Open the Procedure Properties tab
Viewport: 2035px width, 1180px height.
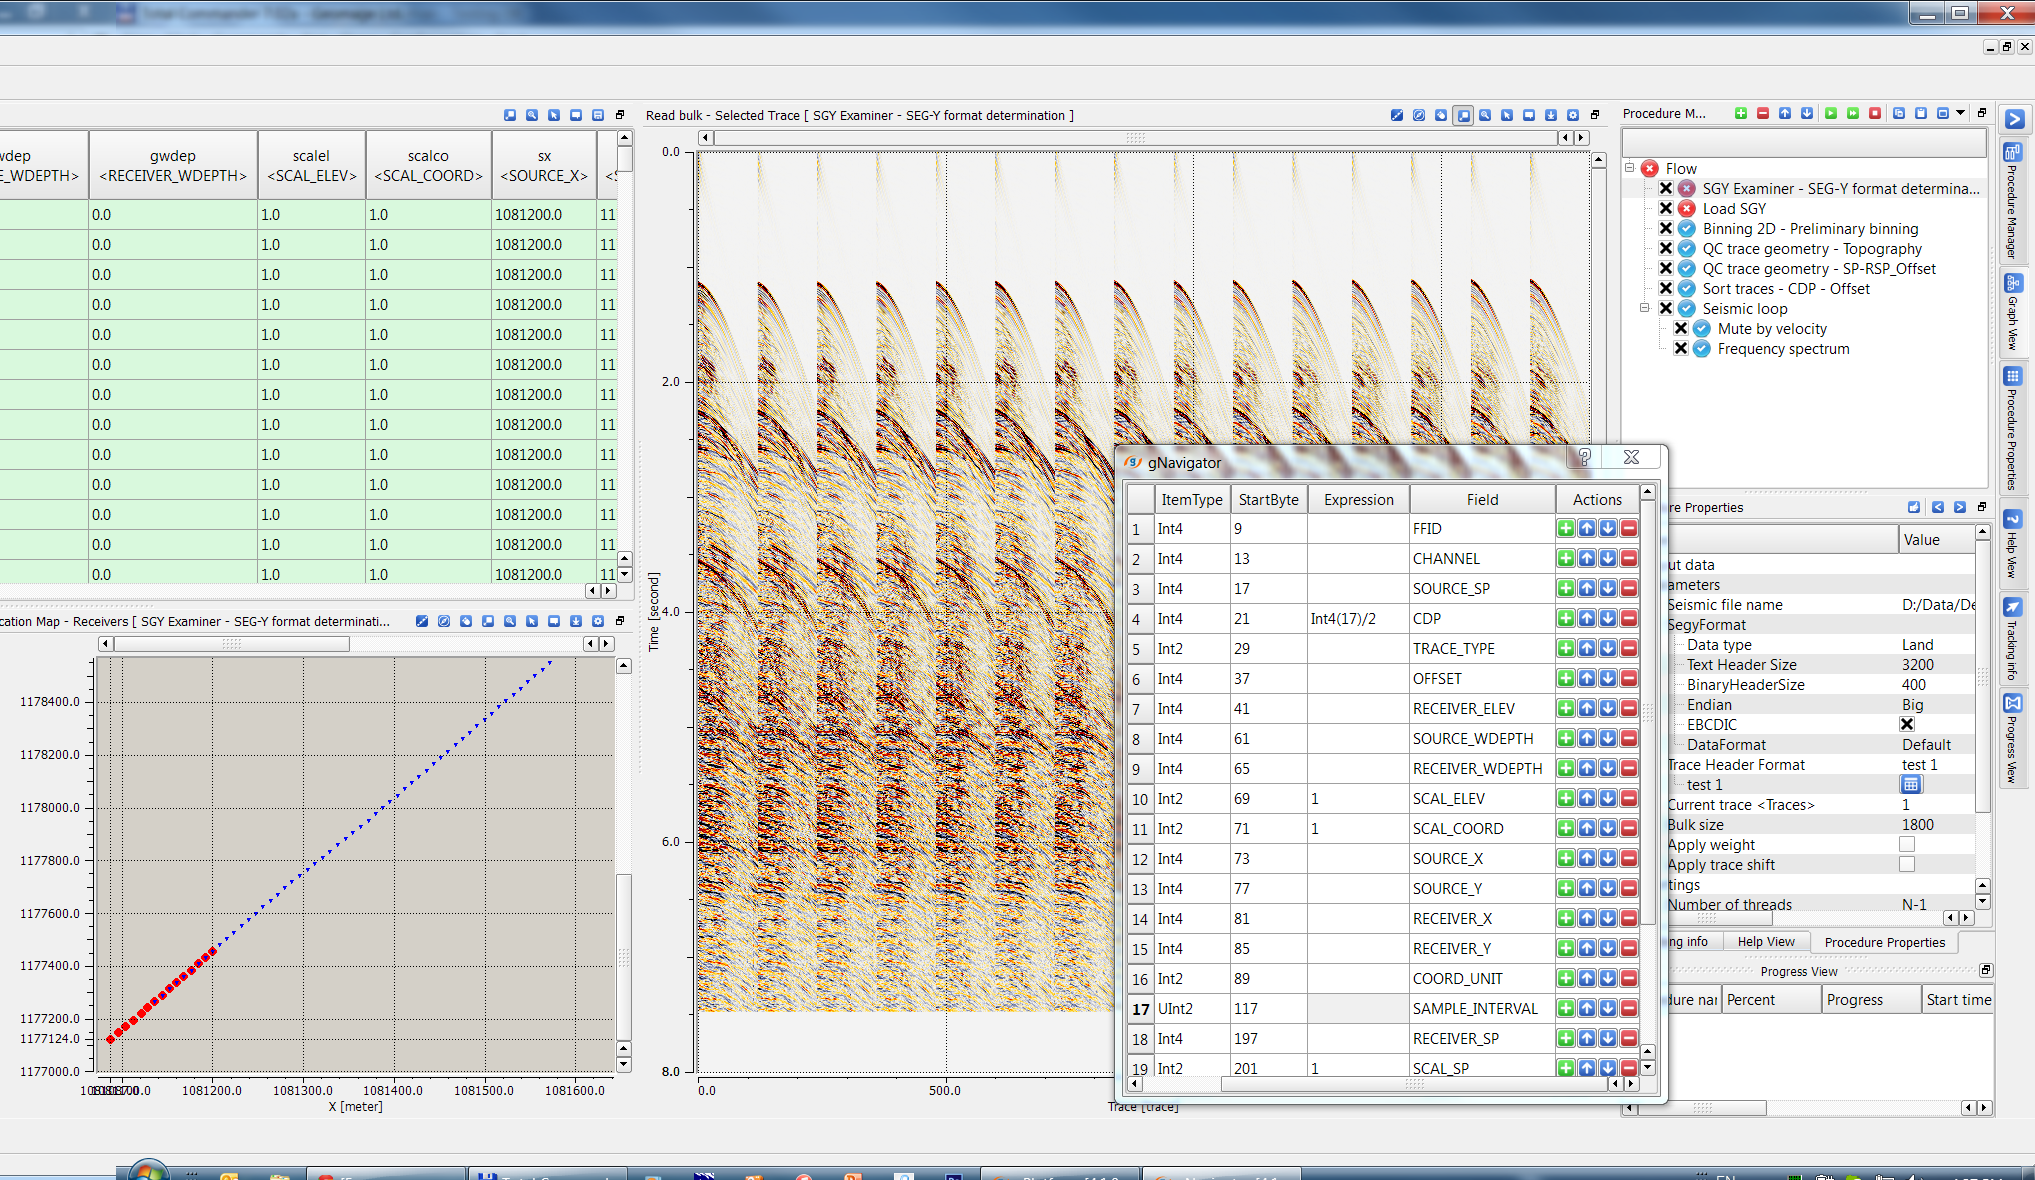[1884, 942]
